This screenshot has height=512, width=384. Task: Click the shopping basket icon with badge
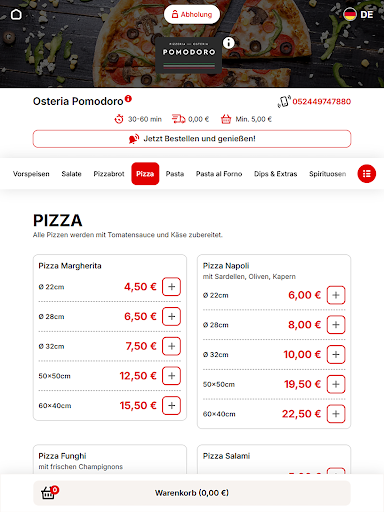pyautogui.click(x=49, y=493)
